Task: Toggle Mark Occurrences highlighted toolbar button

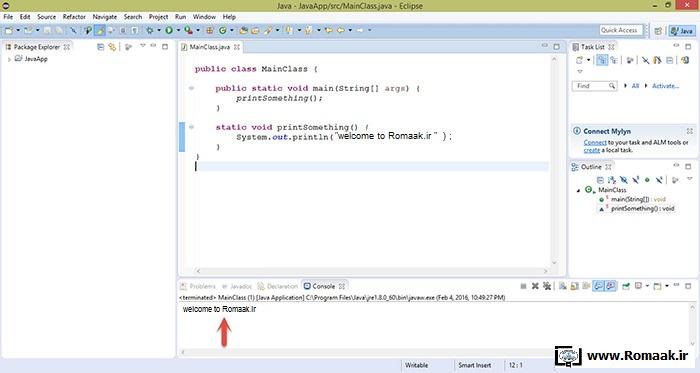Action: click(100, 30)
